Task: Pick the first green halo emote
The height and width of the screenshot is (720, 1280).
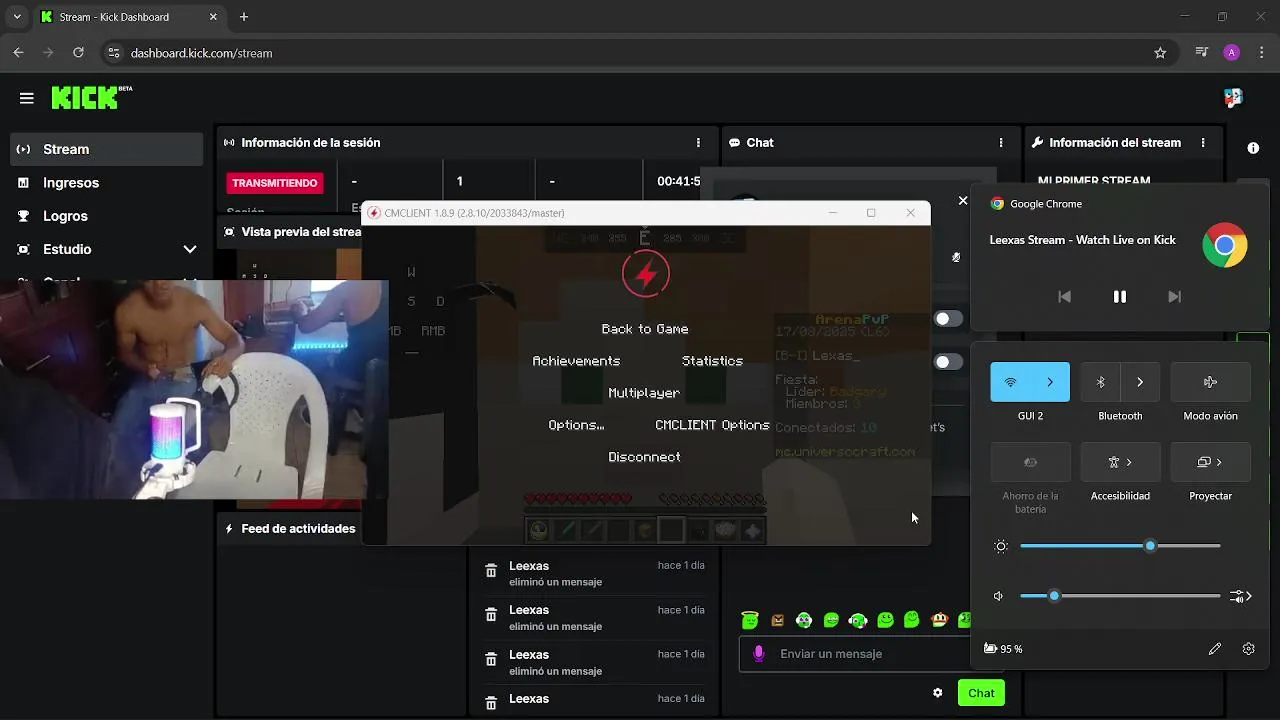Action: [x=750, y=620]
